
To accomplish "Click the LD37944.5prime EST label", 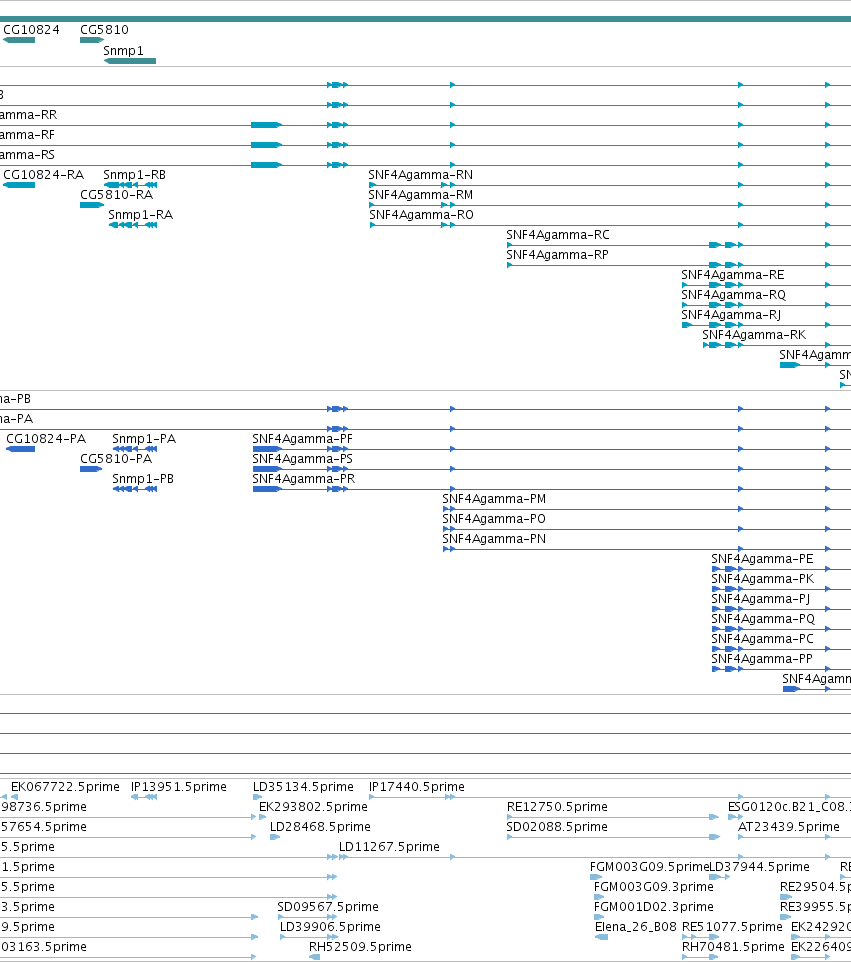I will [x=760, y=867].
